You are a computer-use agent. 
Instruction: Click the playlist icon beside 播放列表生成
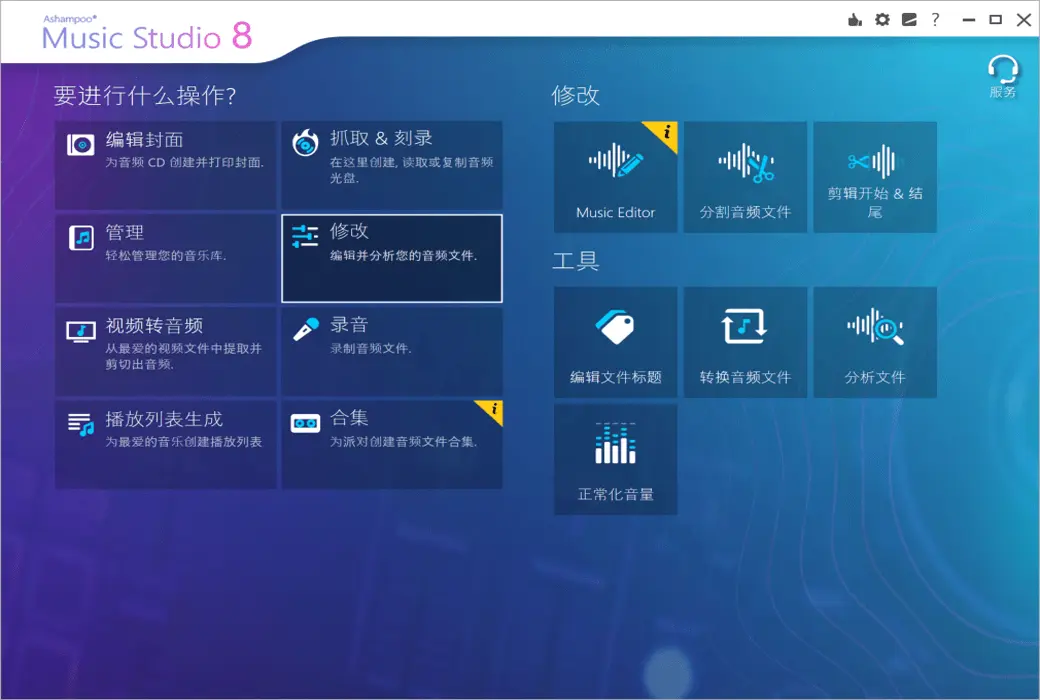81,425
